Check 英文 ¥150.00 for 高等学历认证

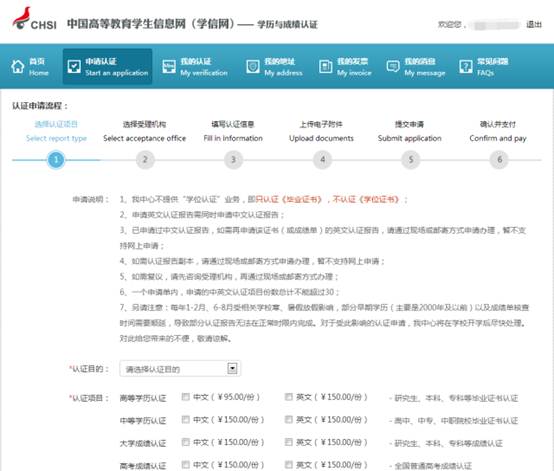point(289,397)
